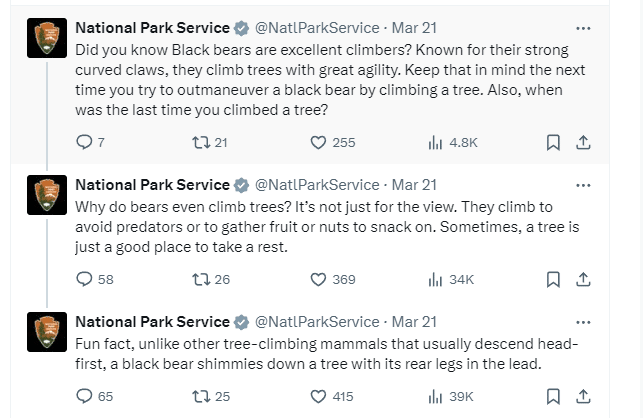The width and height of the screenshot is (643, 418).
Task: Like the tweet with 369 likes
Action: point(319,280)
